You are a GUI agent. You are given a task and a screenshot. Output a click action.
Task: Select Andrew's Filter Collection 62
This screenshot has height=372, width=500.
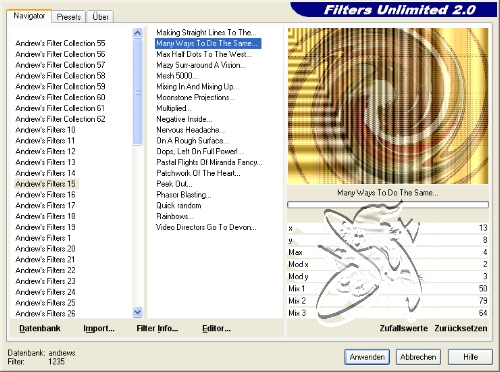click(x=60, y=119)
